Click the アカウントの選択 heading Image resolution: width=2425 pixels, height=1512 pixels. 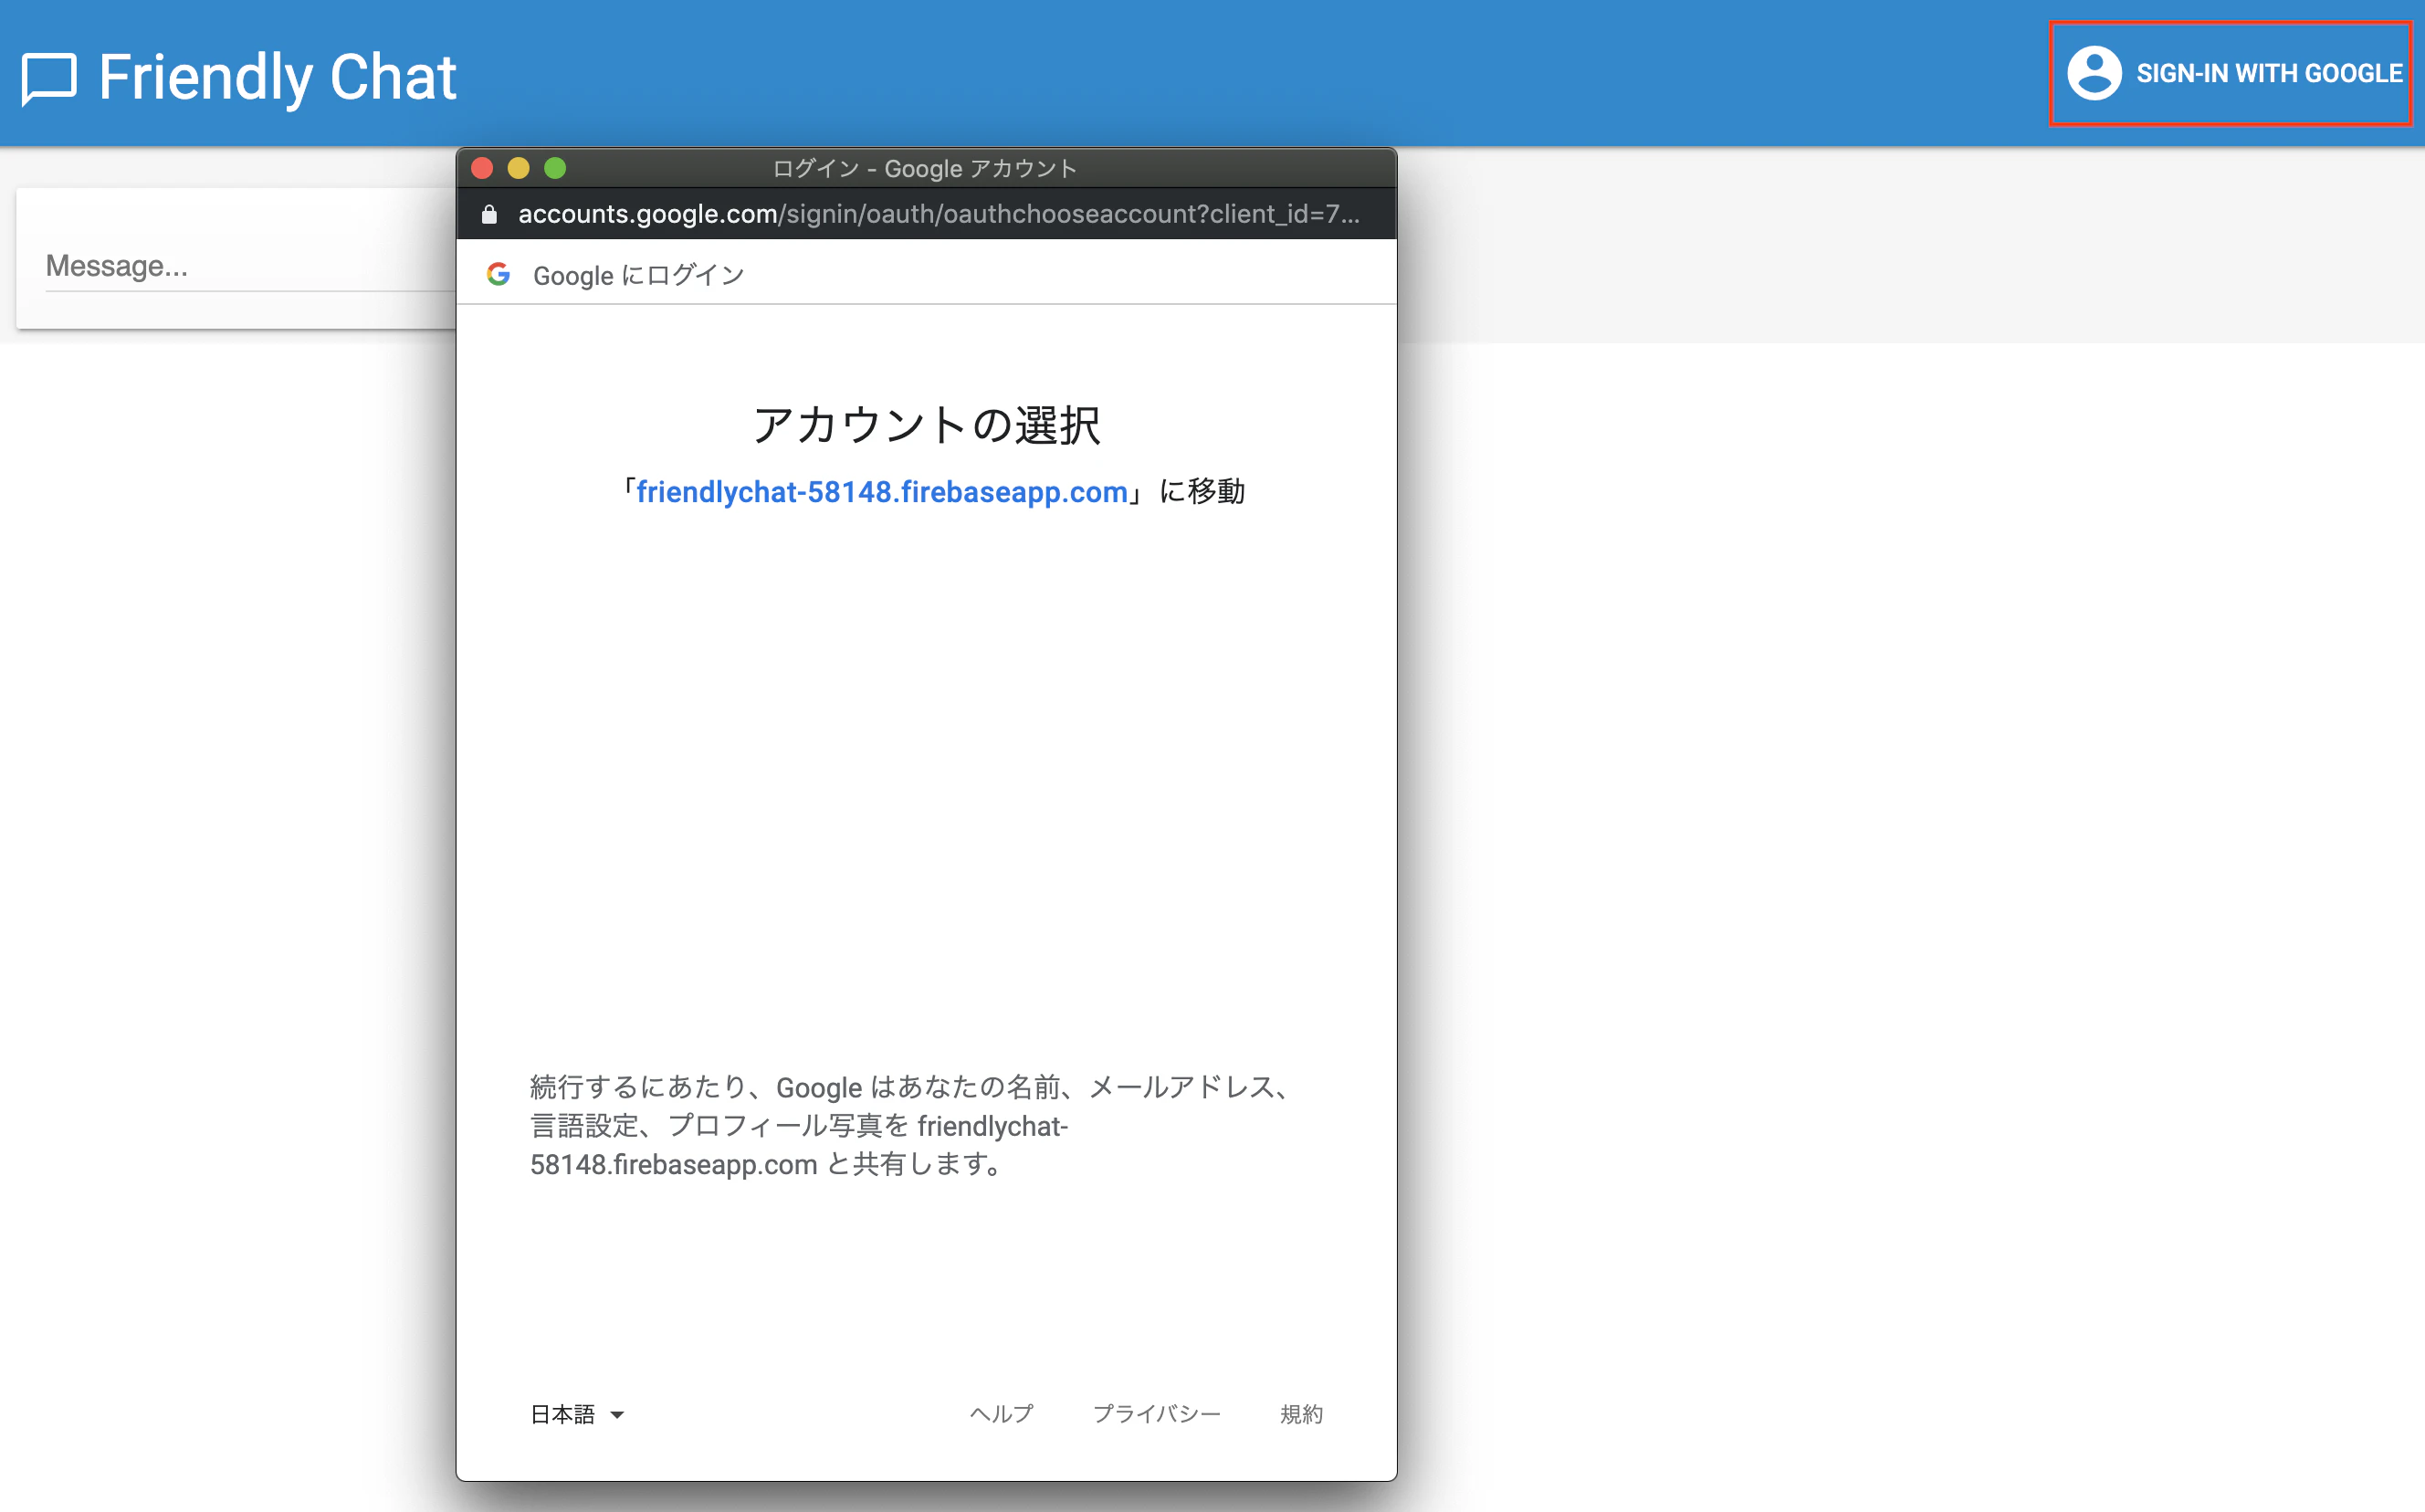point(926,425)
